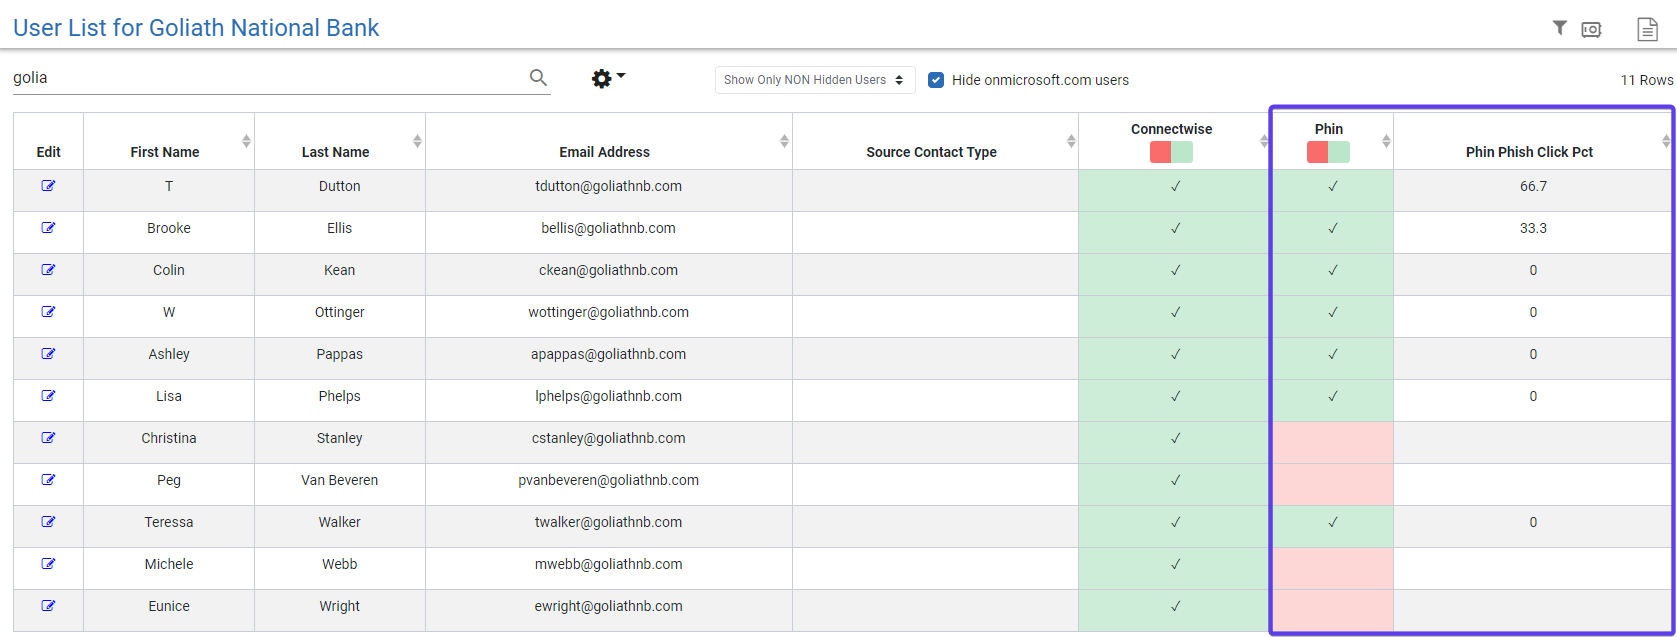The height and width of the screenshot is (637, 1677).
Task: Click the Phin checkmark for Colin Kean
Action: (x=1332, y=270)
